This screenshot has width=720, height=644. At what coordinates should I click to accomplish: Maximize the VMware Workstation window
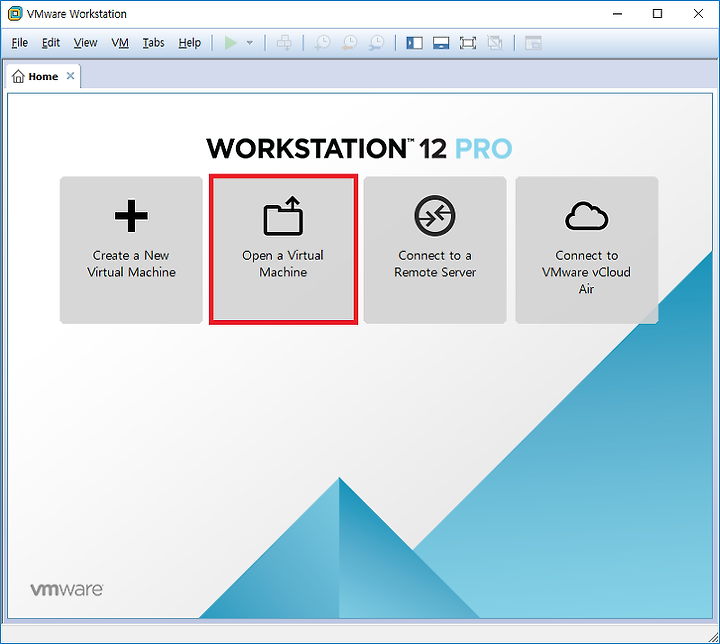658,14
